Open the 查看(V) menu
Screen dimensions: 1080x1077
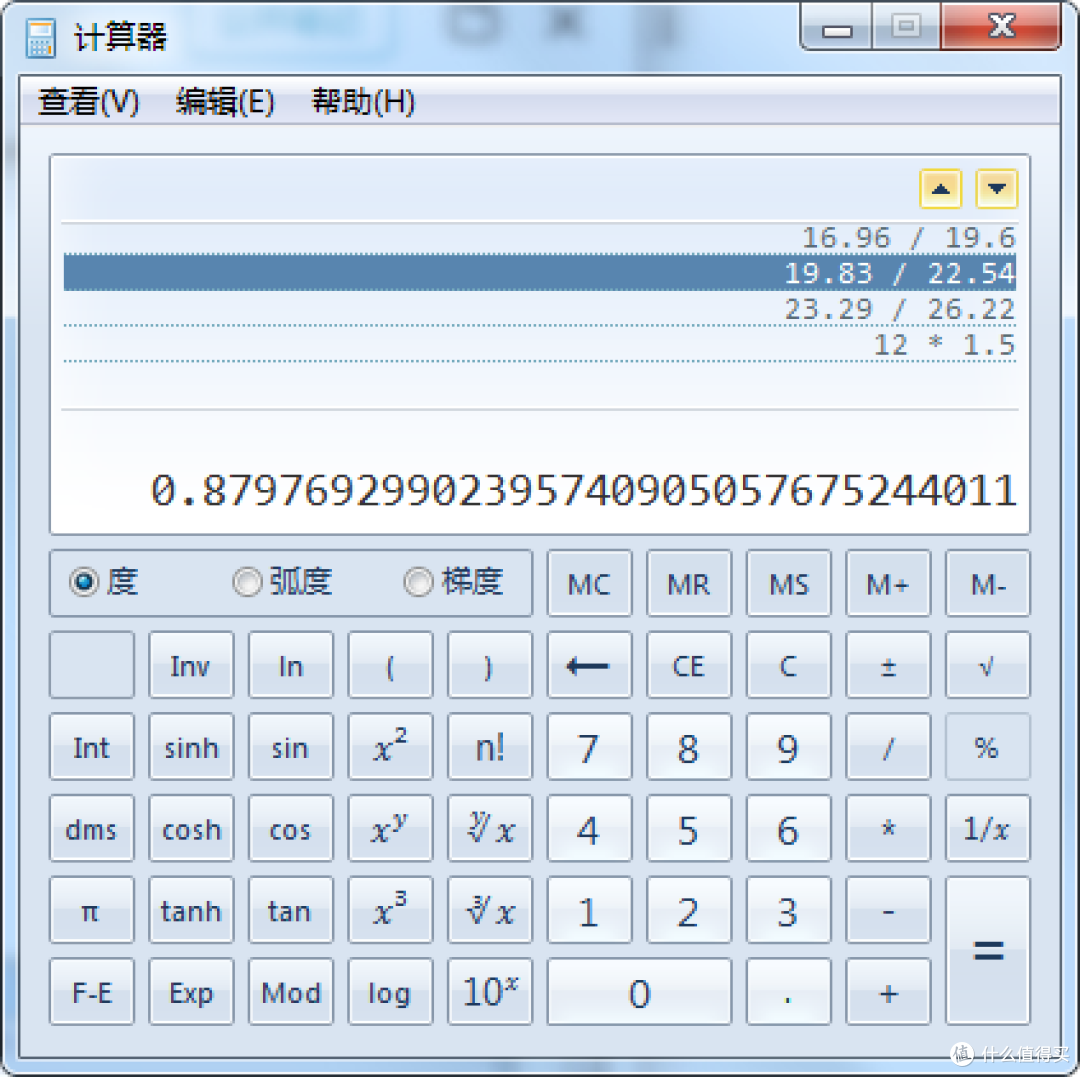(88, 102)
